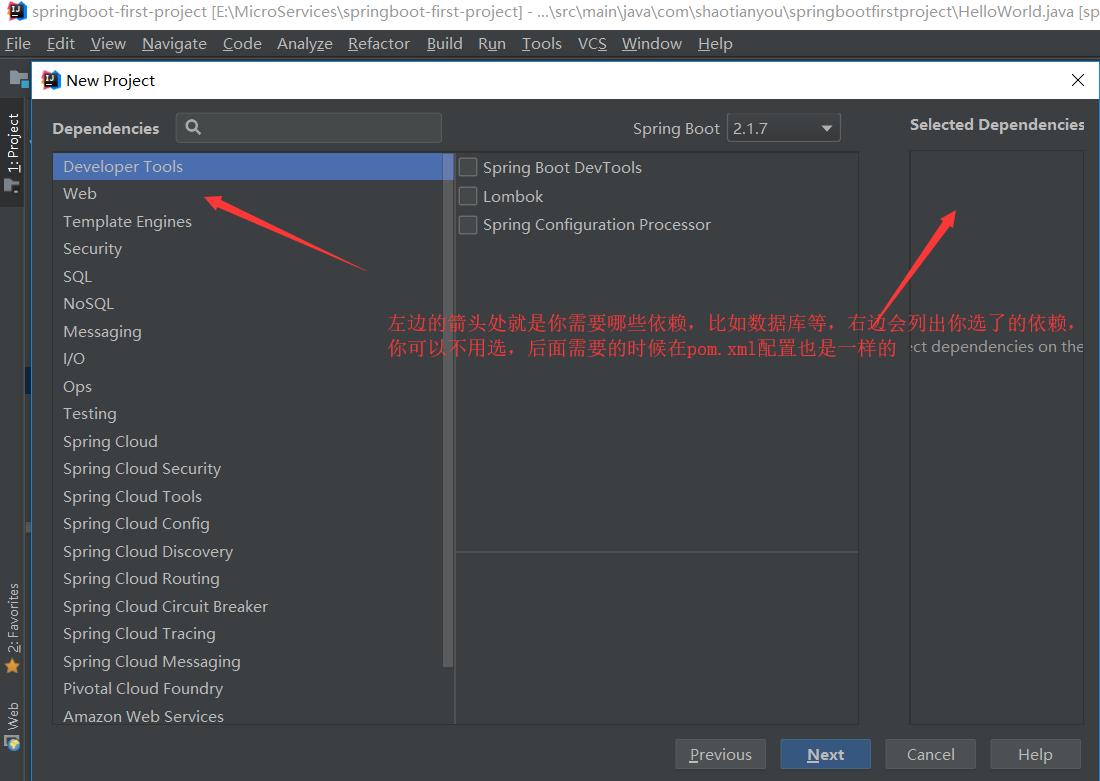
Task: Pick the SQL category
Action: click(248, 276)
